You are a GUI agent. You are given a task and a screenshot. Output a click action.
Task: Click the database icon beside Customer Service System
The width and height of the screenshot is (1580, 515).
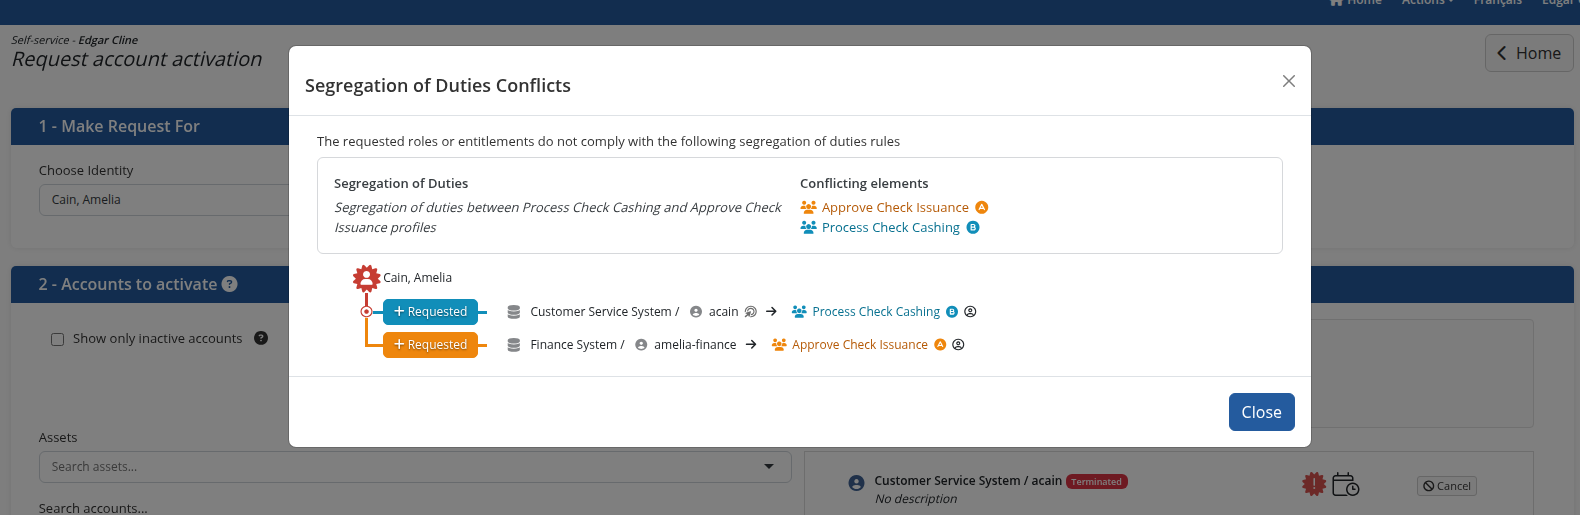(514, 312)
